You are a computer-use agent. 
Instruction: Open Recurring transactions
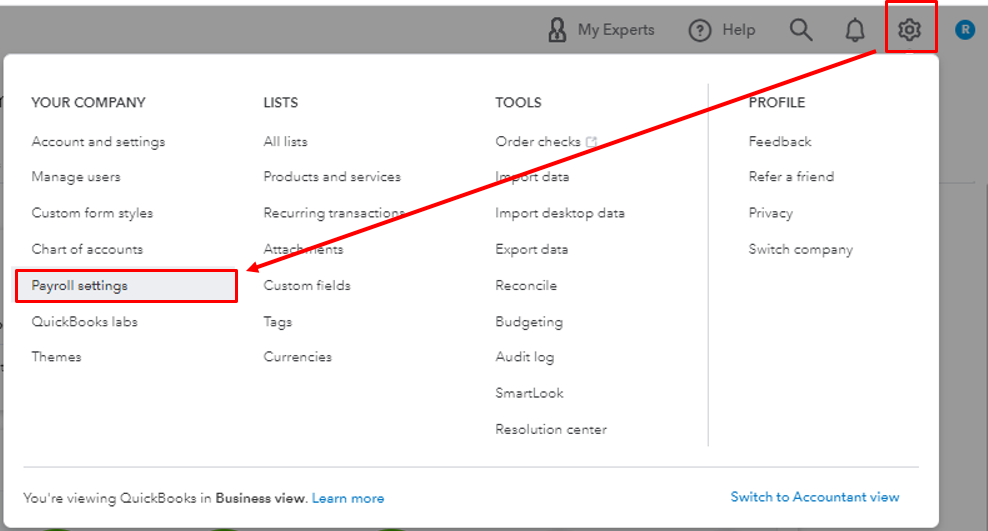pyautogui.click(x=334, y=213)
